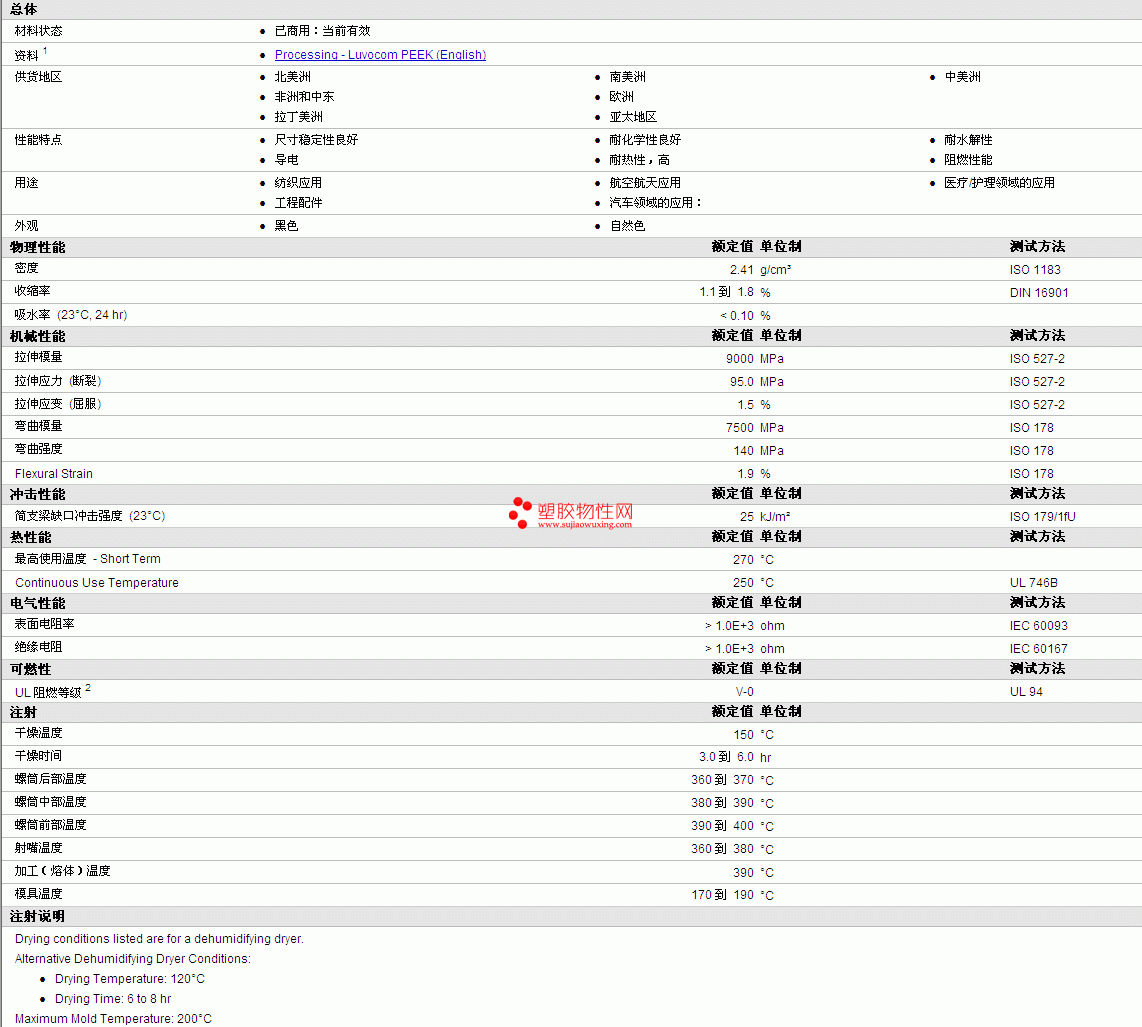Image resolution: width=1142 pixels, height=1027 pixels.
Task: Click the 中美洲 supply region entry
Action: click(963, 76)
